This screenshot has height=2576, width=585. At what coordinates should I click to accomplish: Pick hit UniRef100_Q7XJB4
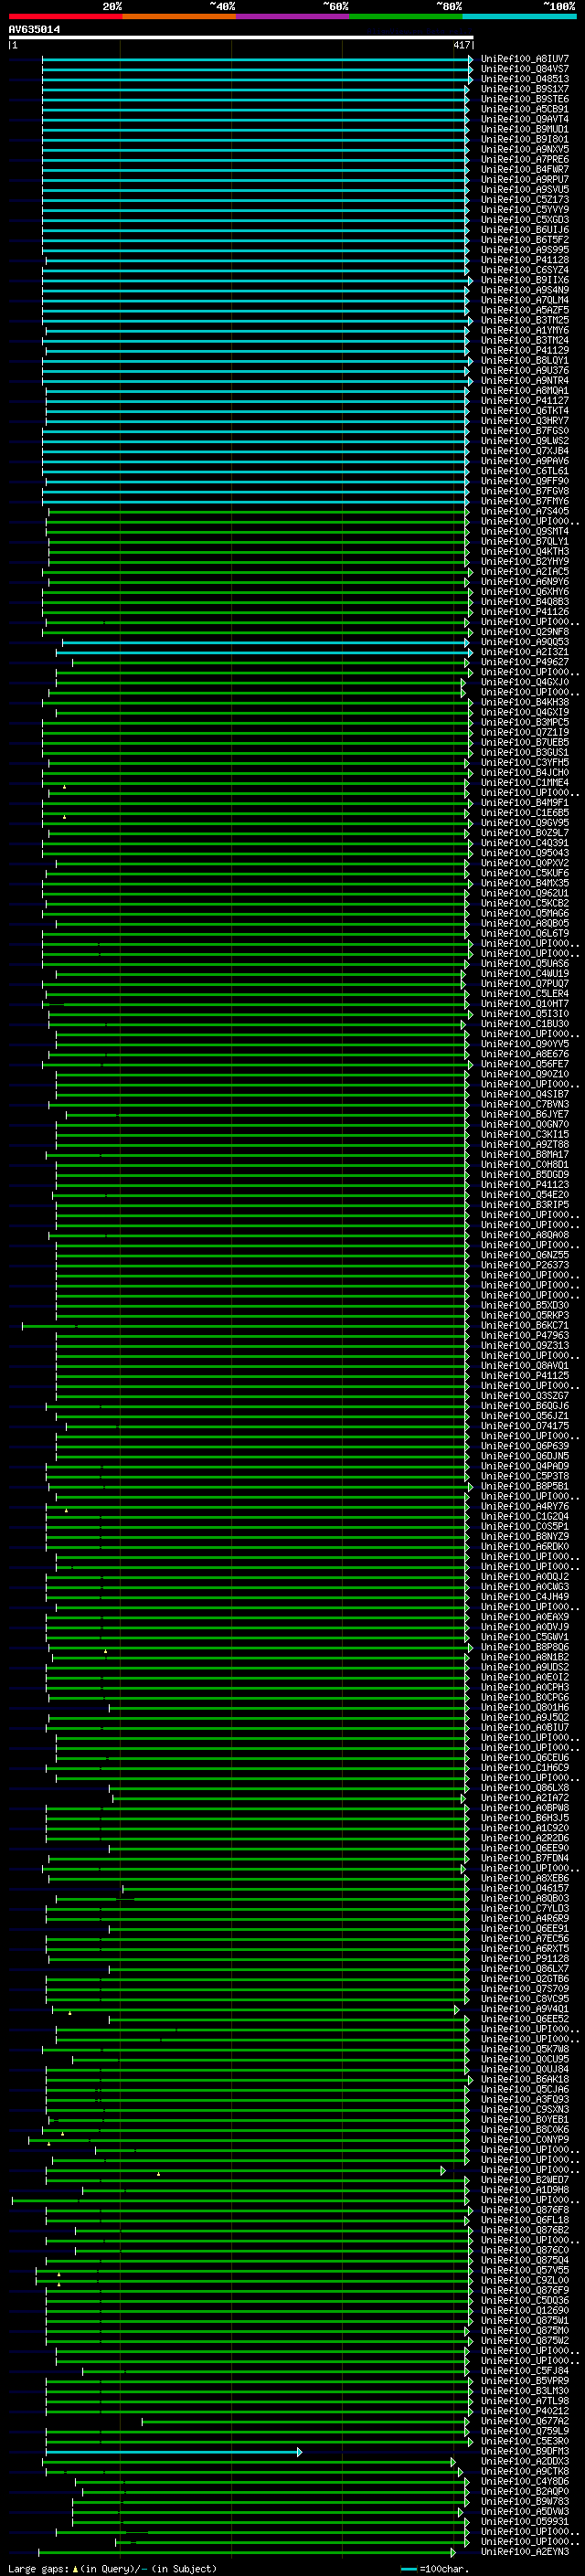tap(525, 451)
